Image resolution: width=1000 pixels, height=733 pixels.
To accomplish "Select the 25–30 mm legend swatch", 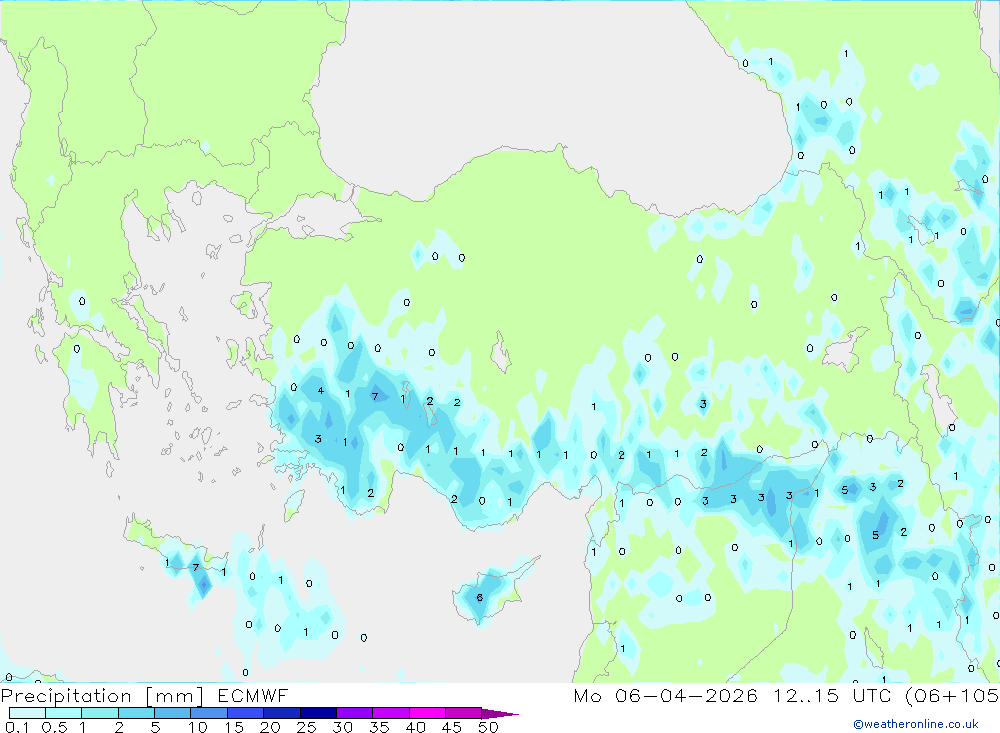I will tap(318, 713).
